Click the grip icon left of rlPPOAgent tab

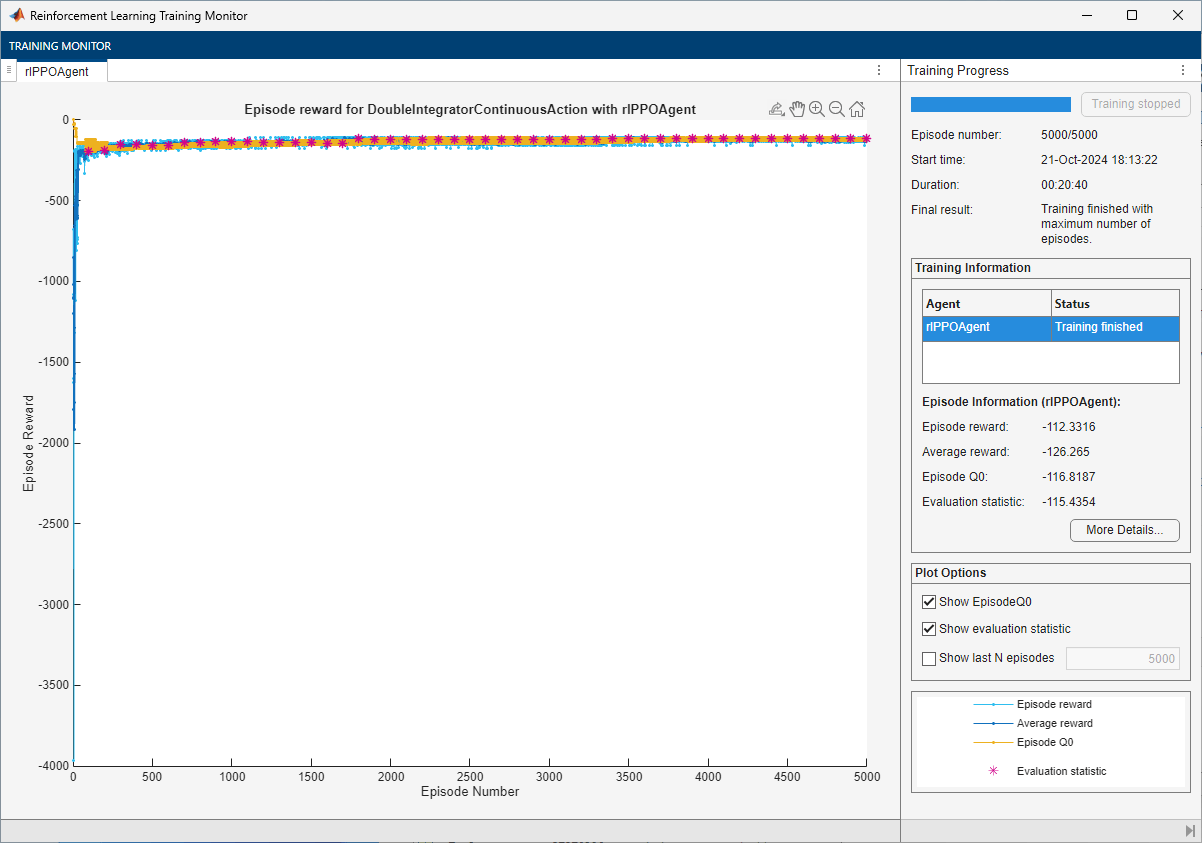point(9,70)
